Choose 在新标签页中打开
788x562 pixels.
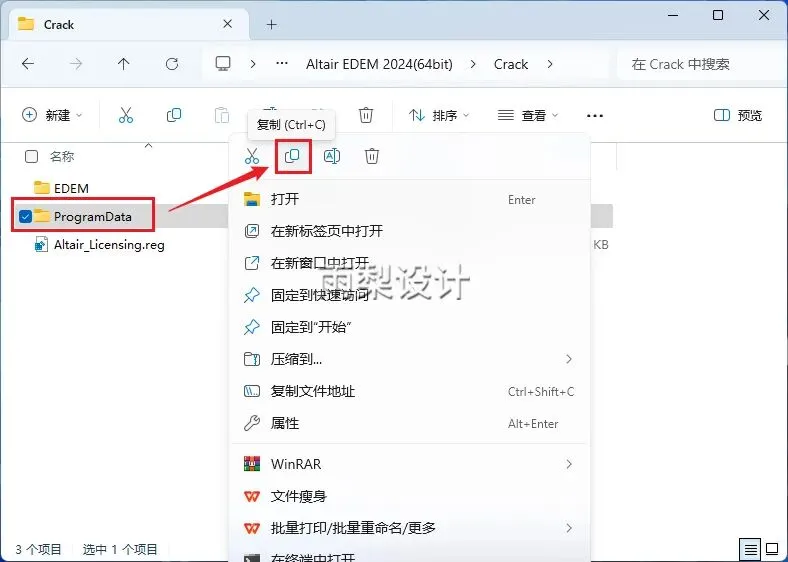pyautogui.click(x=410, y=231)
